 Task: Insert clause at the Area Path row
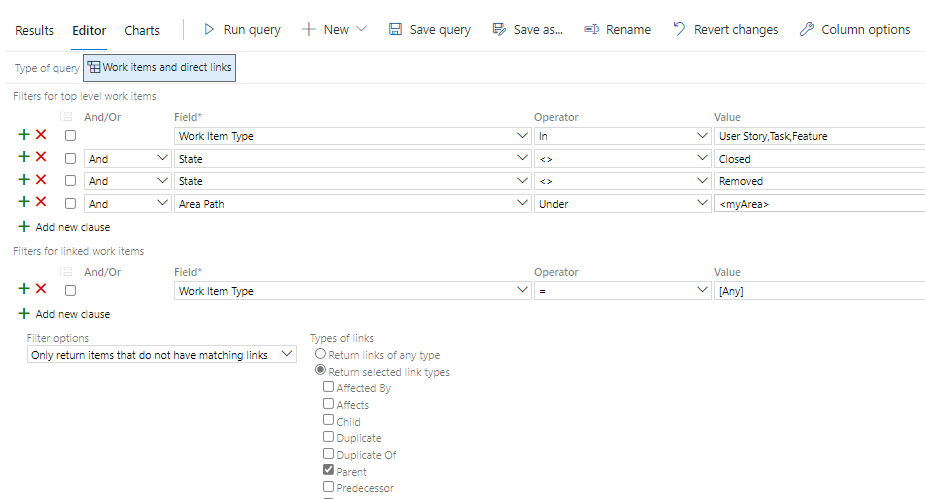click(24, 202)
